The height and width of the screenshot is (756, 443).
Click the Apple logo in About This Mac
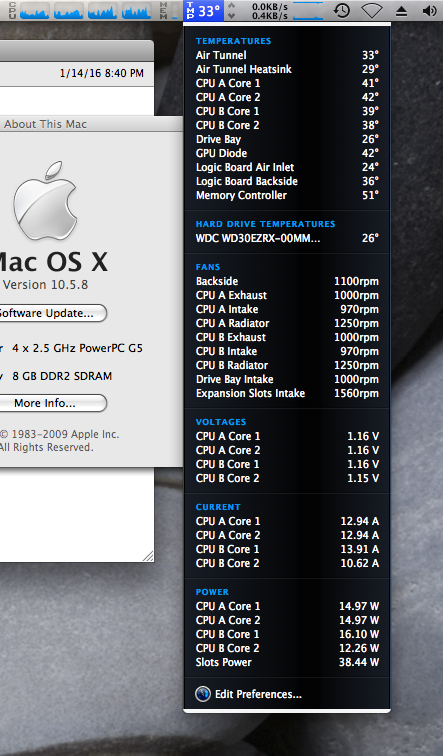[45, 201]
